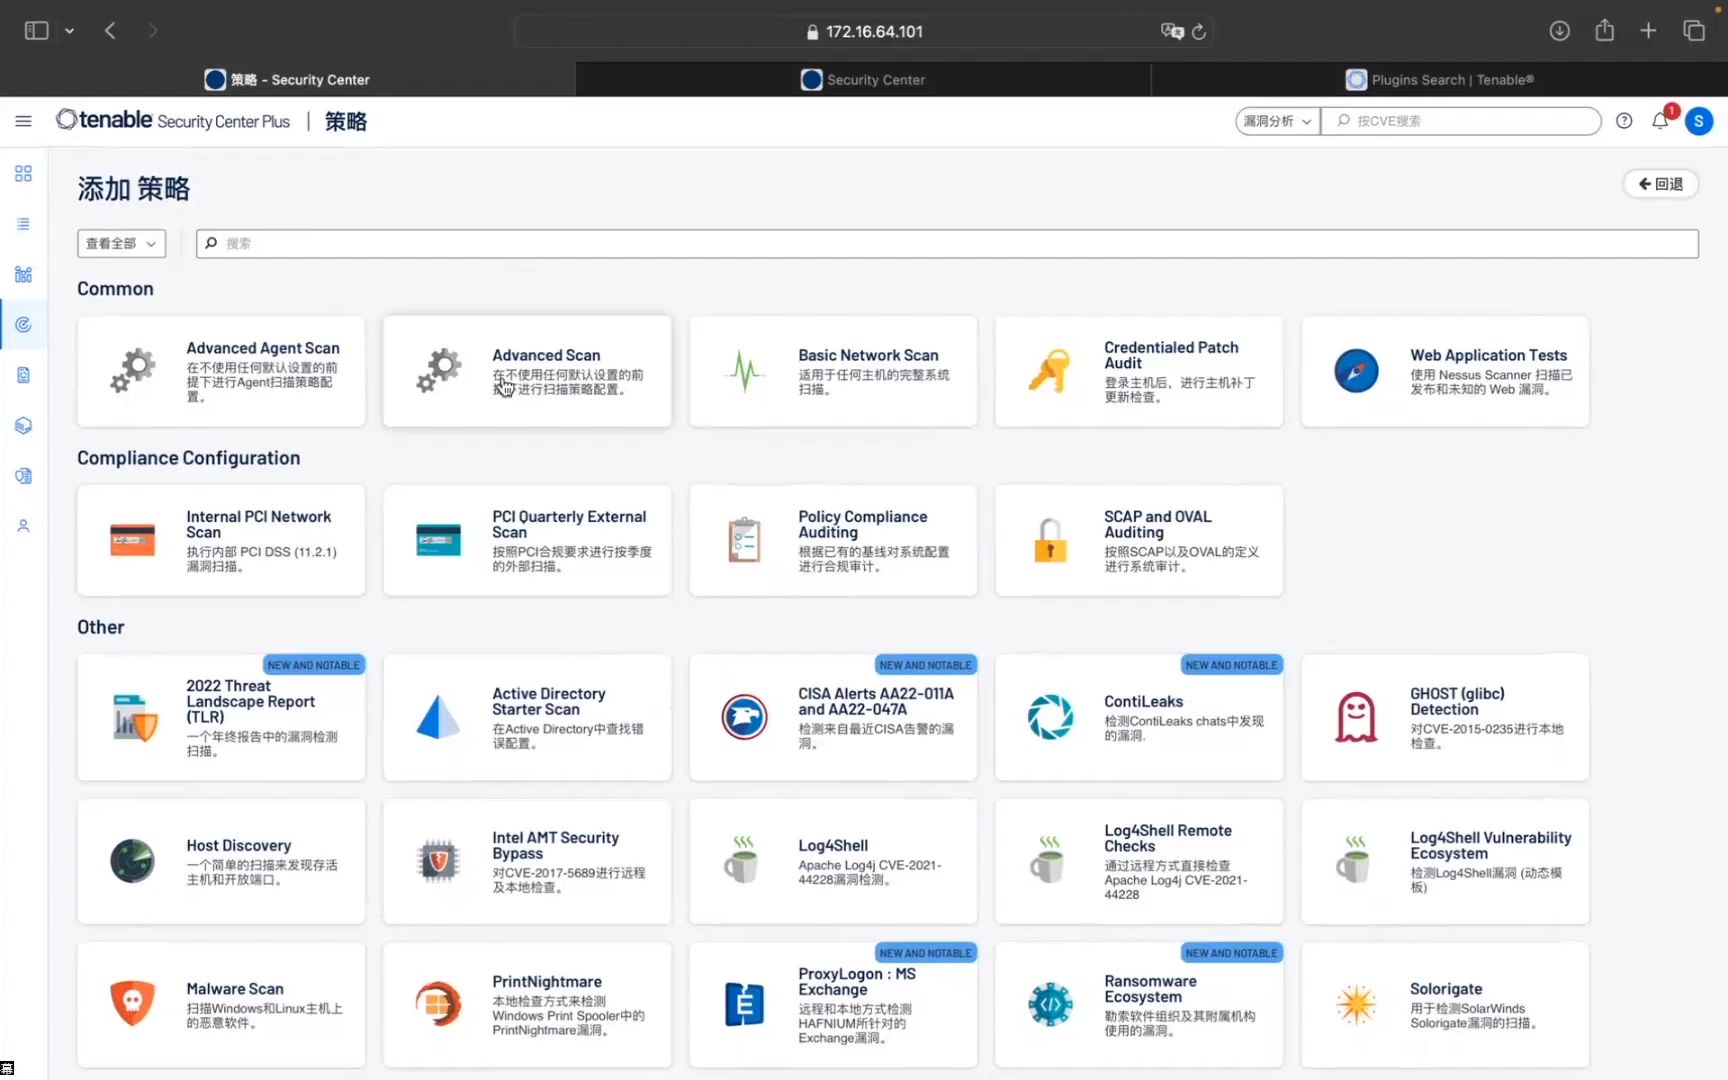Select the ContiLeaks aperture icon

pyautogui.click(x=1050, y=717)
